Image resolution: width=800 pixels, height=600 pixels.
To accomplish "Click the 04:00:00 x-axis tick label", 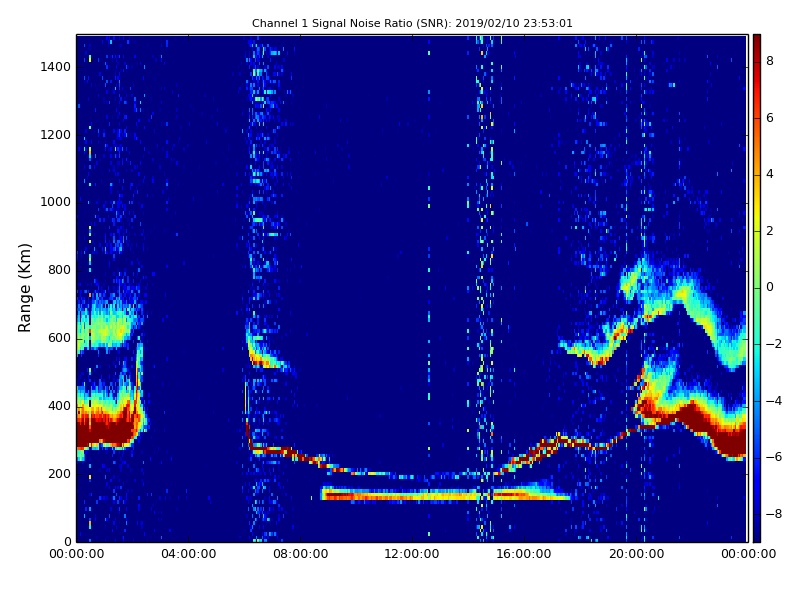I will (x=189, y=554).
